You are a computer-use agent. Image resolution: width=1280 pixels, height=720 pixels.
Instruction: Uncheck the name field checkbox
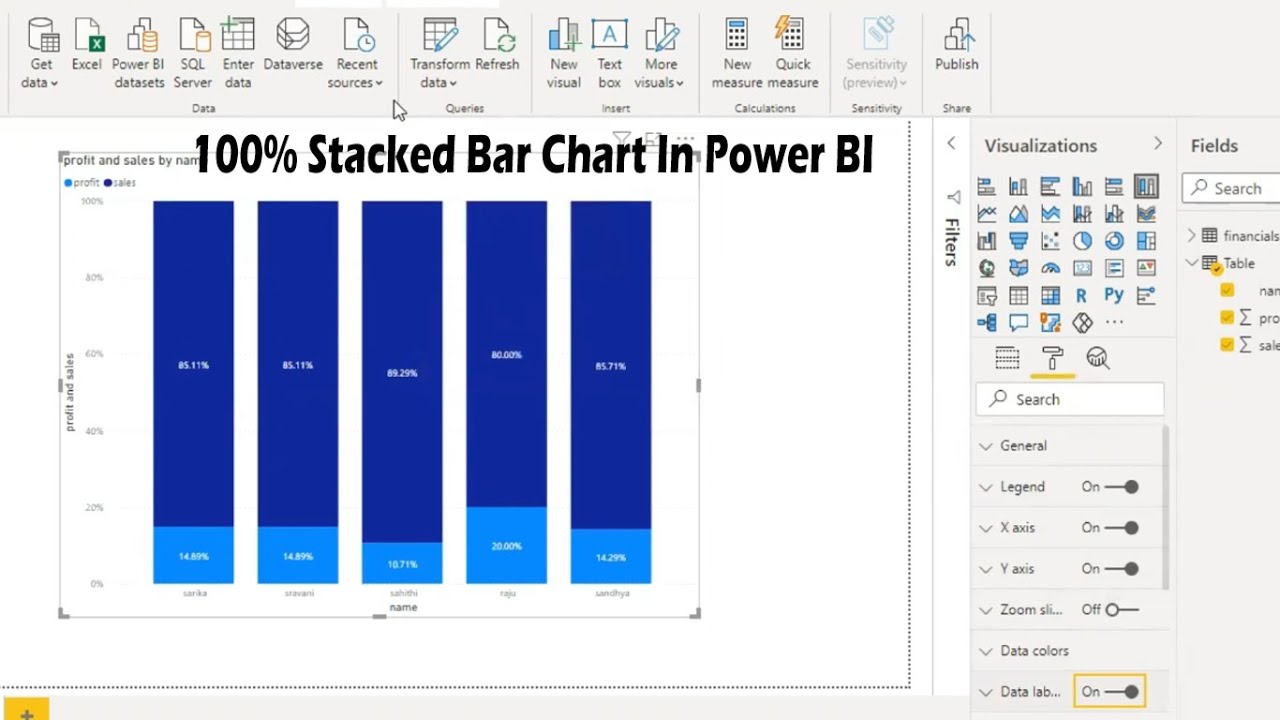pyautogui.click(x=1227, y=291)
